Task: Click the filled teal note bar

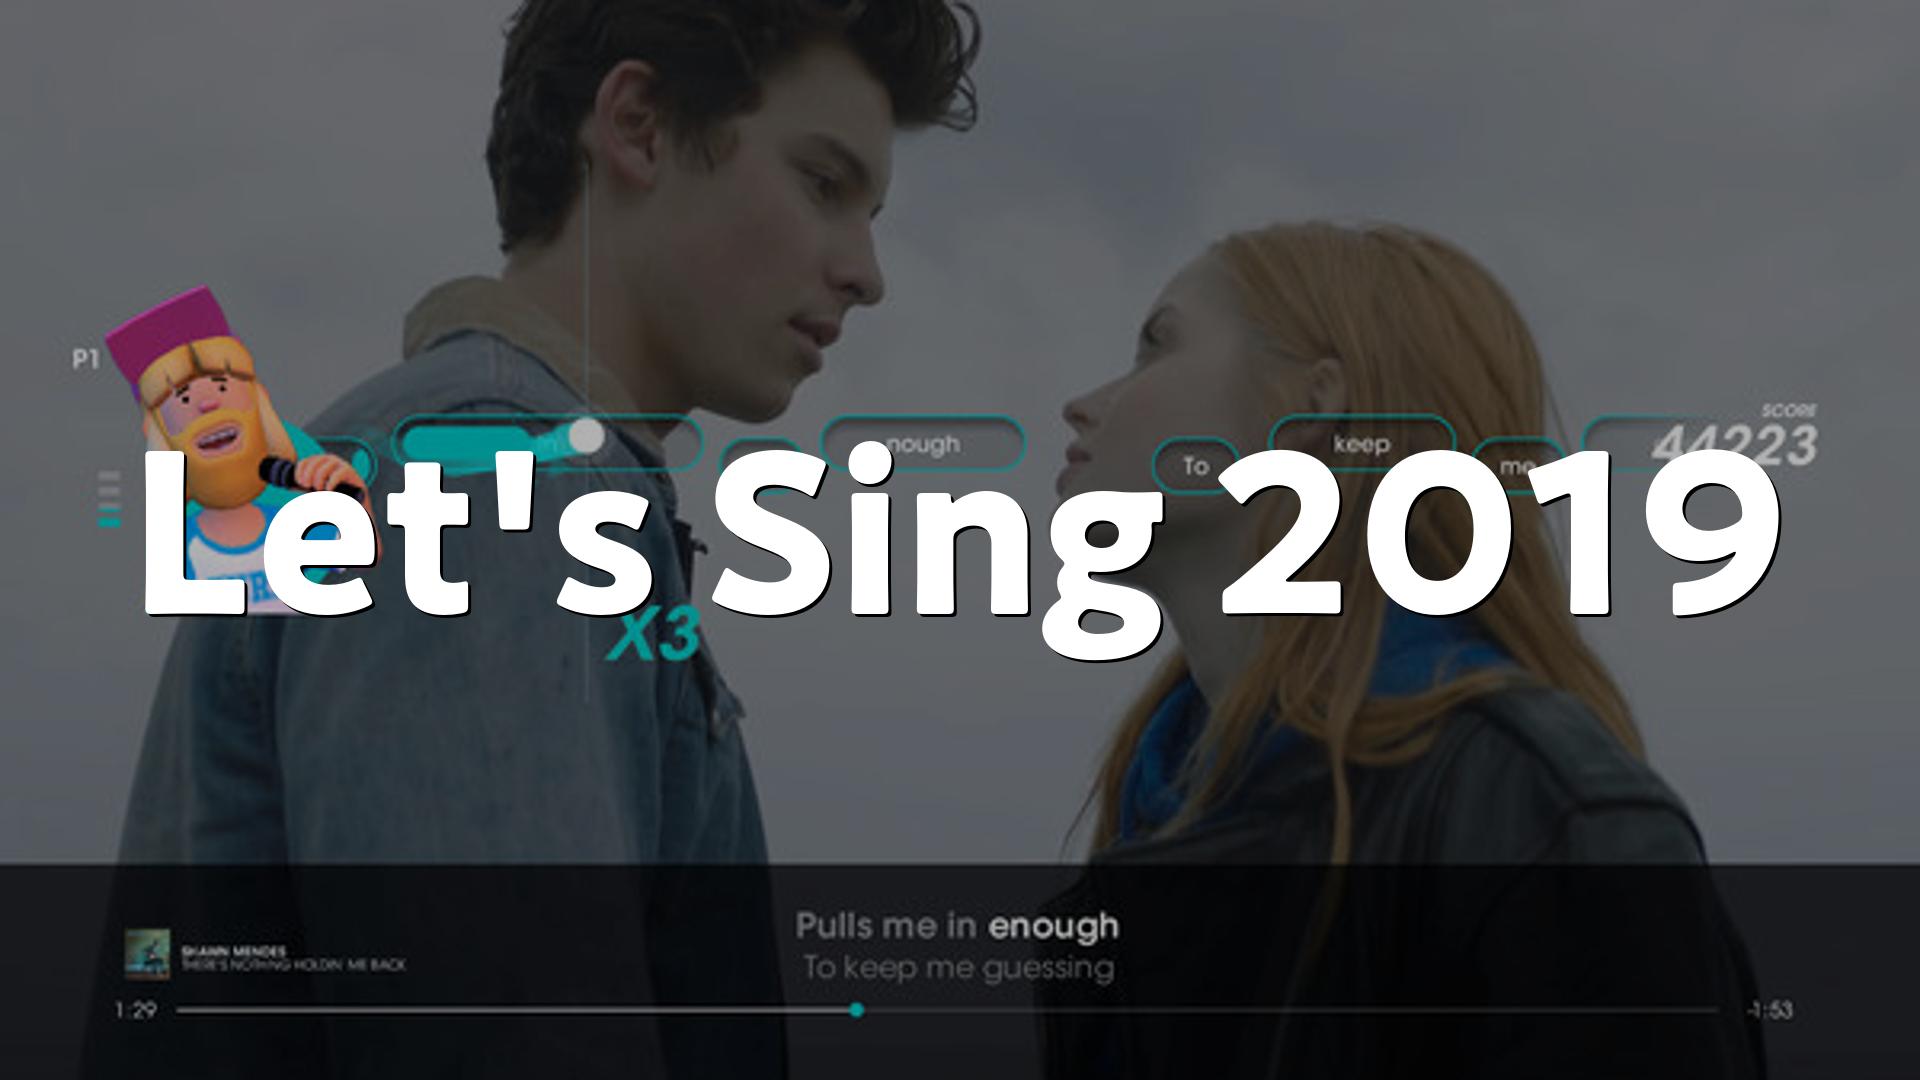Action: pyautogui.click(x=490, y=443)
